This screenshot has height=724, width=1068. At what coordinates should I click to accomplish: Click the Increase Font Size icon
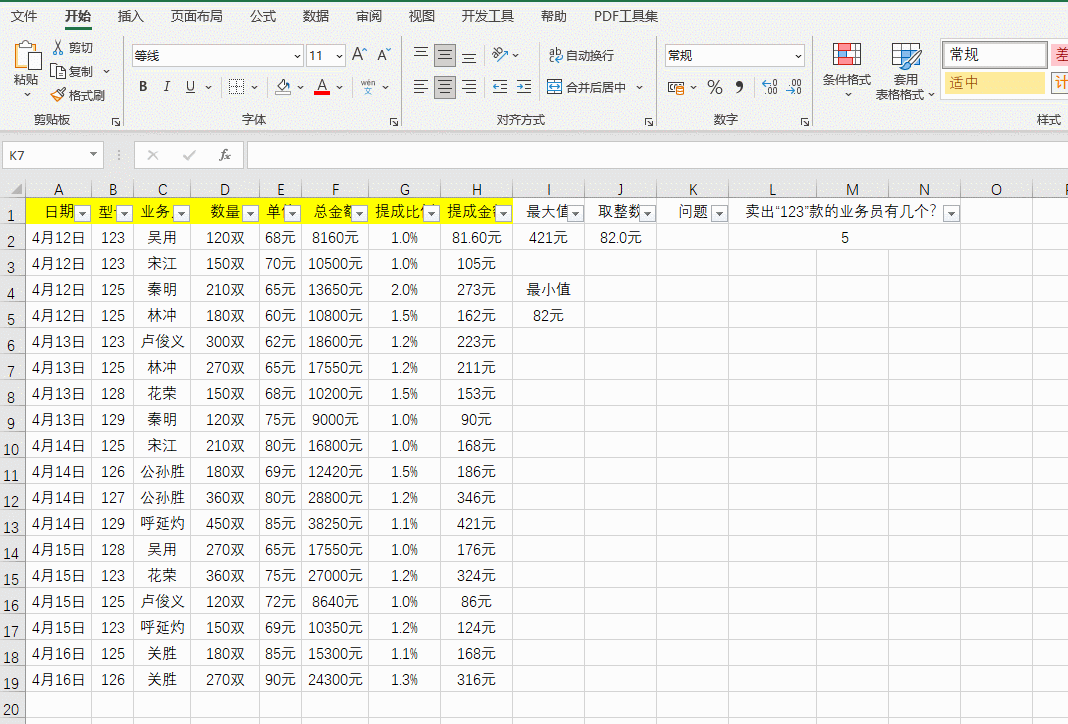point(359,55)
